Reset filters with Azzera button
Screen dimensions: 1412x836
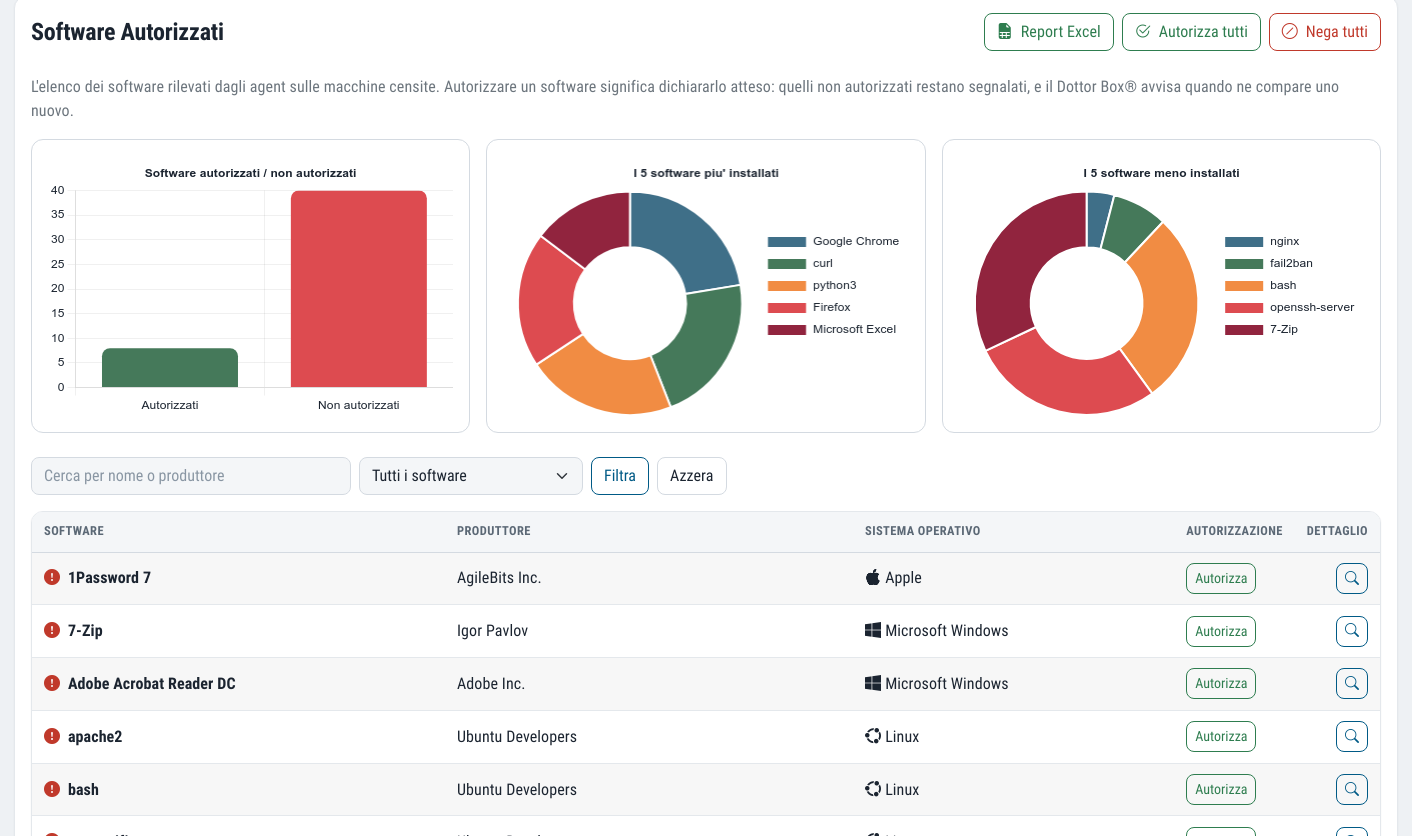point(692,476)
